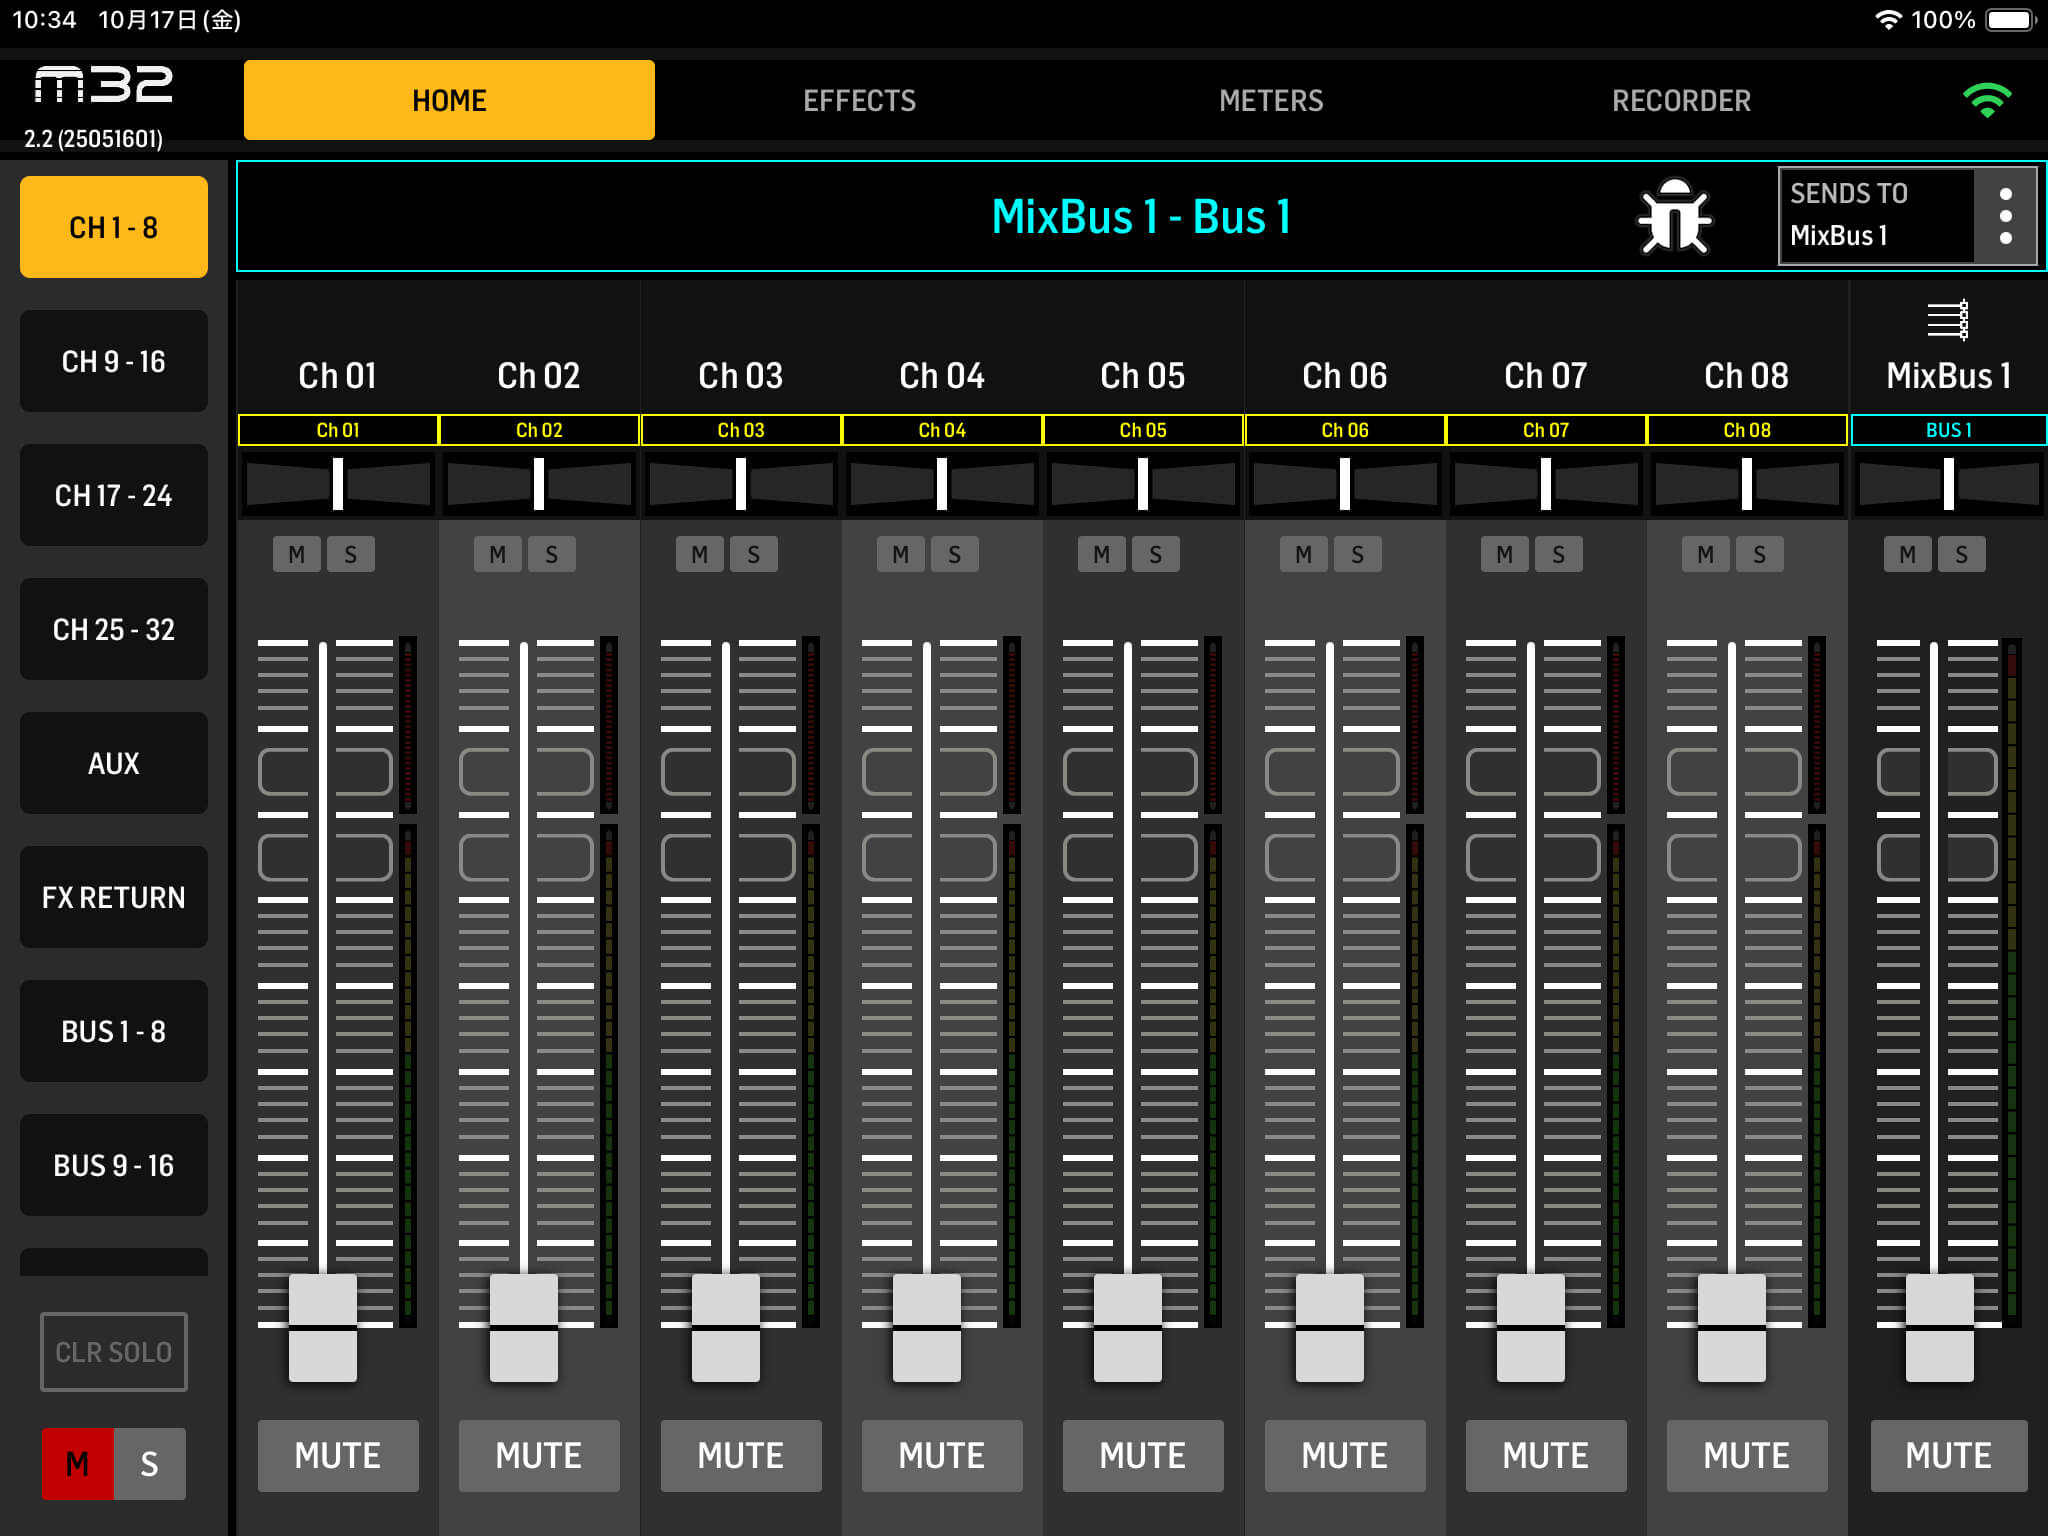Expand the yellow Ch 06 label box
The image size is (2048, 1536).
pos(1344,430)
